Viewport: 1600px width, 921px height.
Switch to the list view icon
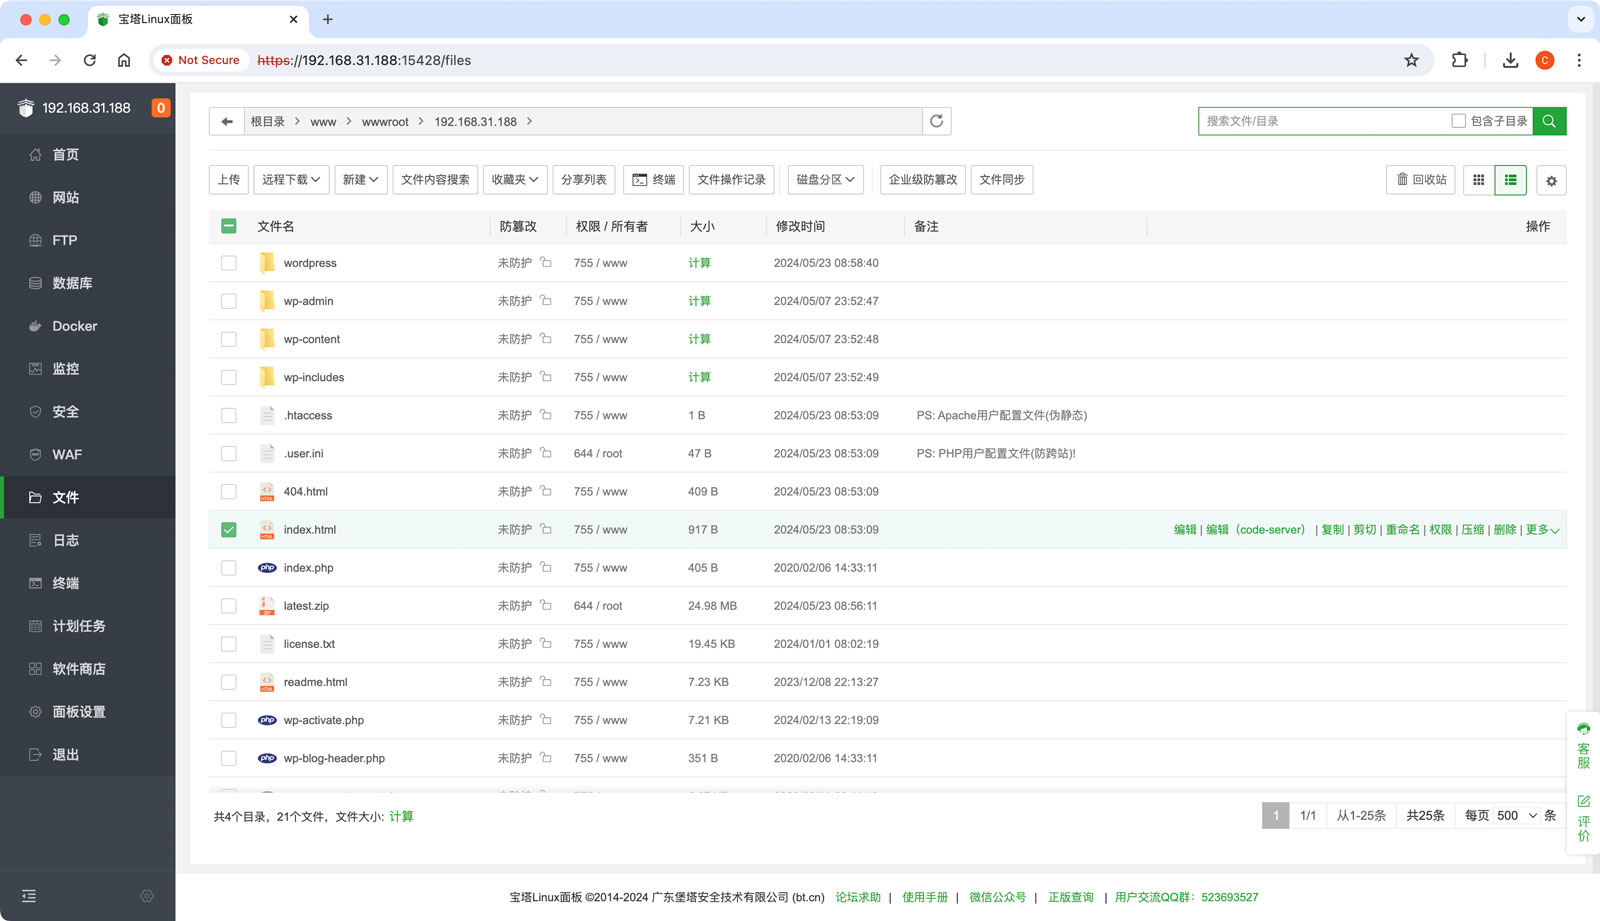pyautogui.click(x=1510, y=180)
